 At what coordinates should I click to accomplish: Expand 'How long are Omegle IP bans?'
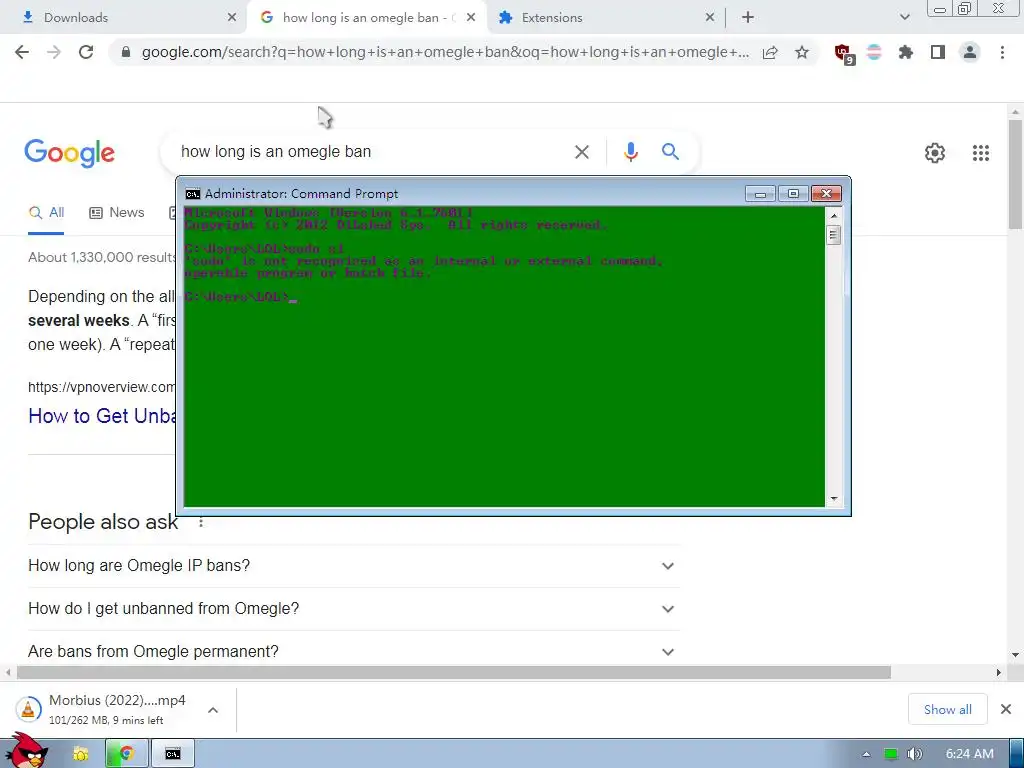pos(353,566)
